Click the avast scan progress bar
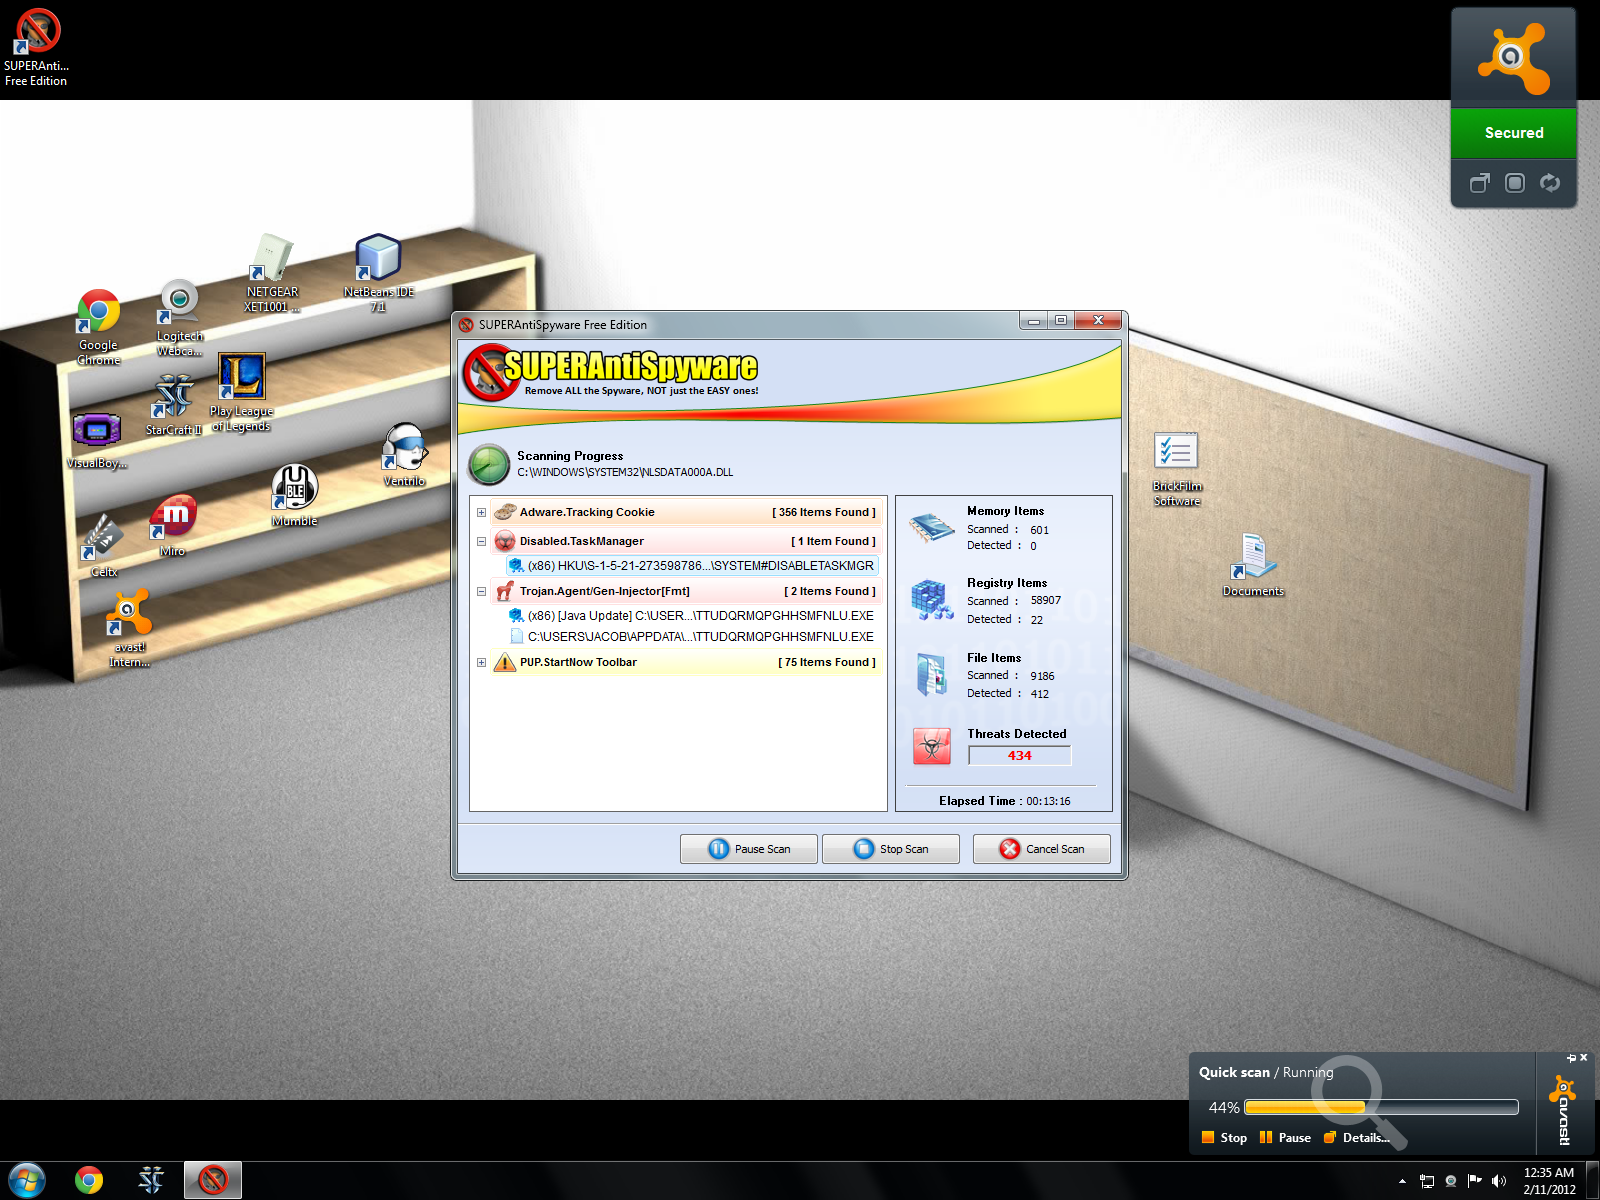 coord(1381,1107)
